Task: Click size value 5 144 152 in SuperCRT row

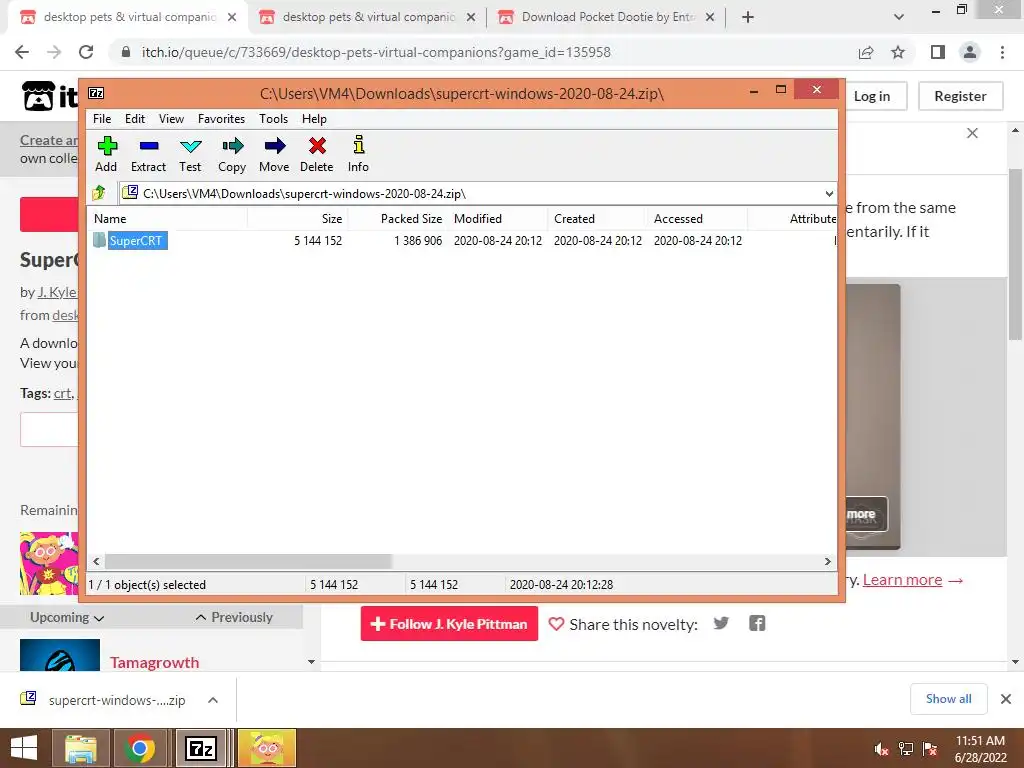Action: (318, 240)
